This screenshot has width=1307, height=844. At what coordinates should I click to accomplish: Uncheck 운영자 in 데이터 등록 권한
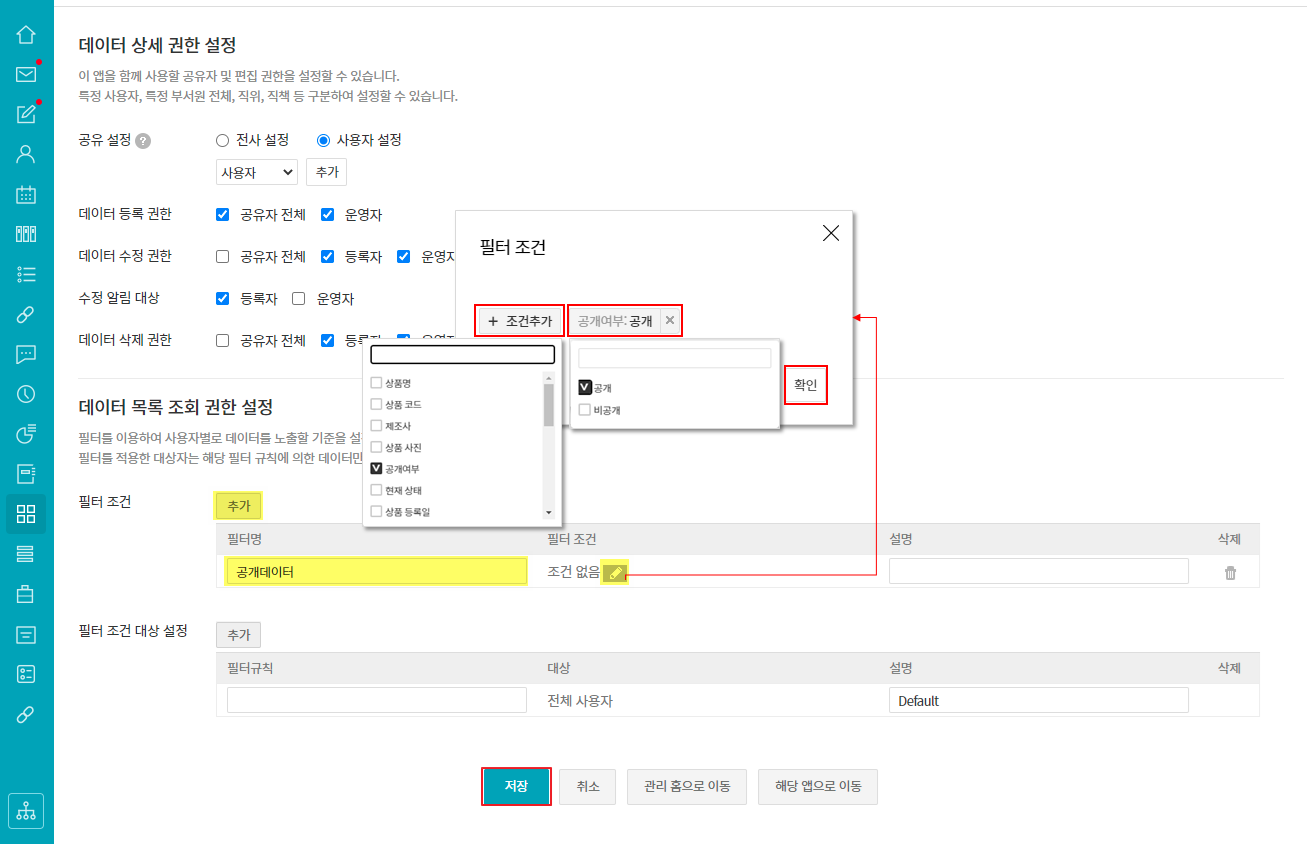(x=328, y=214)
